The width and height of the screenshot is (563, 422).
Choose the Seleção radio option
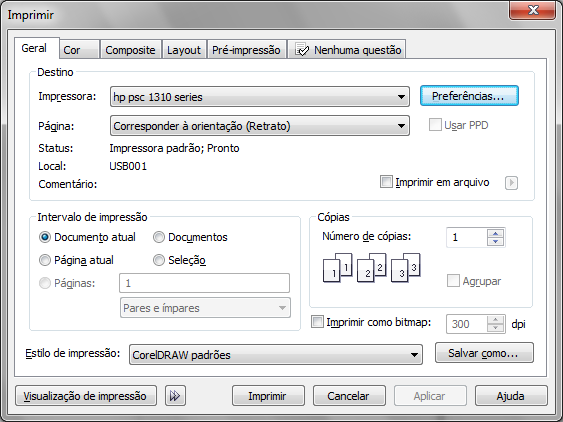(159, 260)
